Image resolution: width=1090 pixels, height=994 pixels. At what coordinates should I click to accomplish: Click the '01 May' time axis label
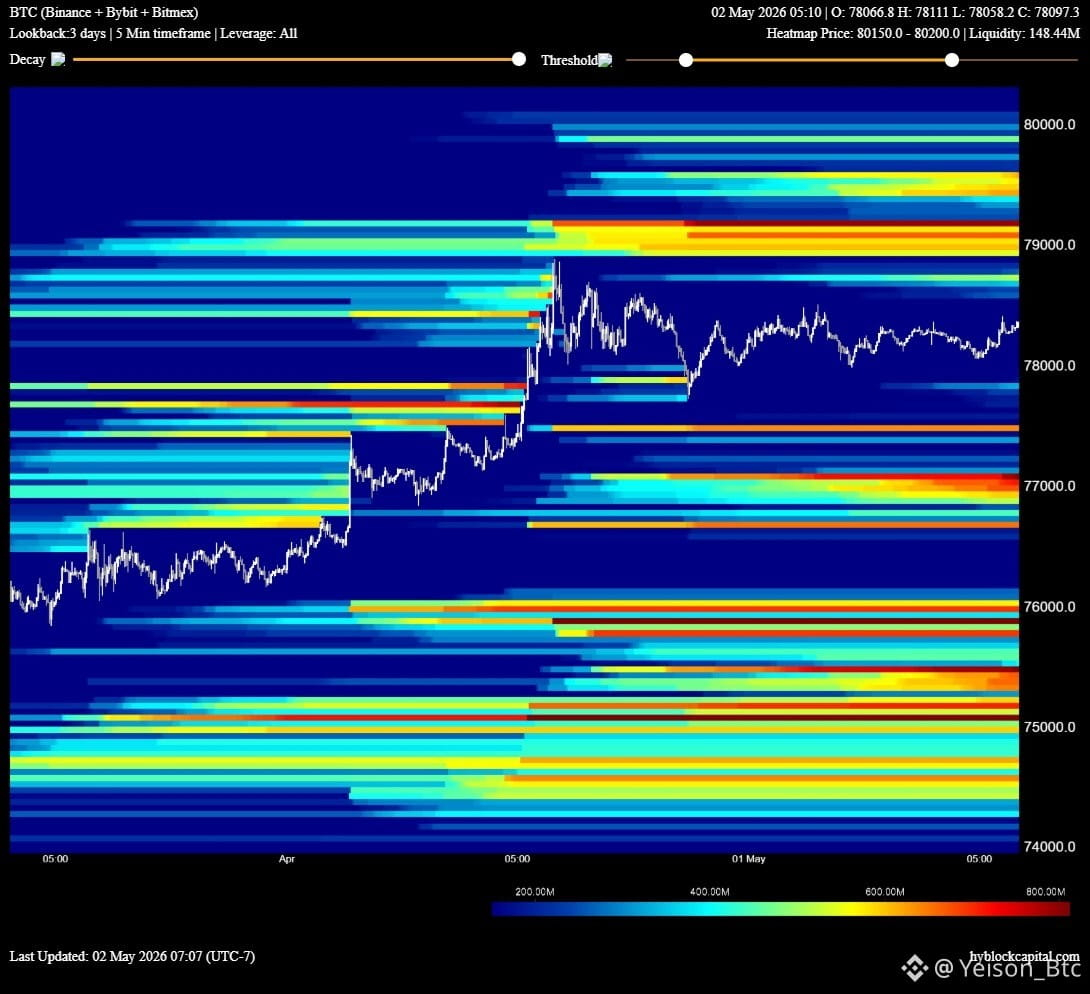748,859
